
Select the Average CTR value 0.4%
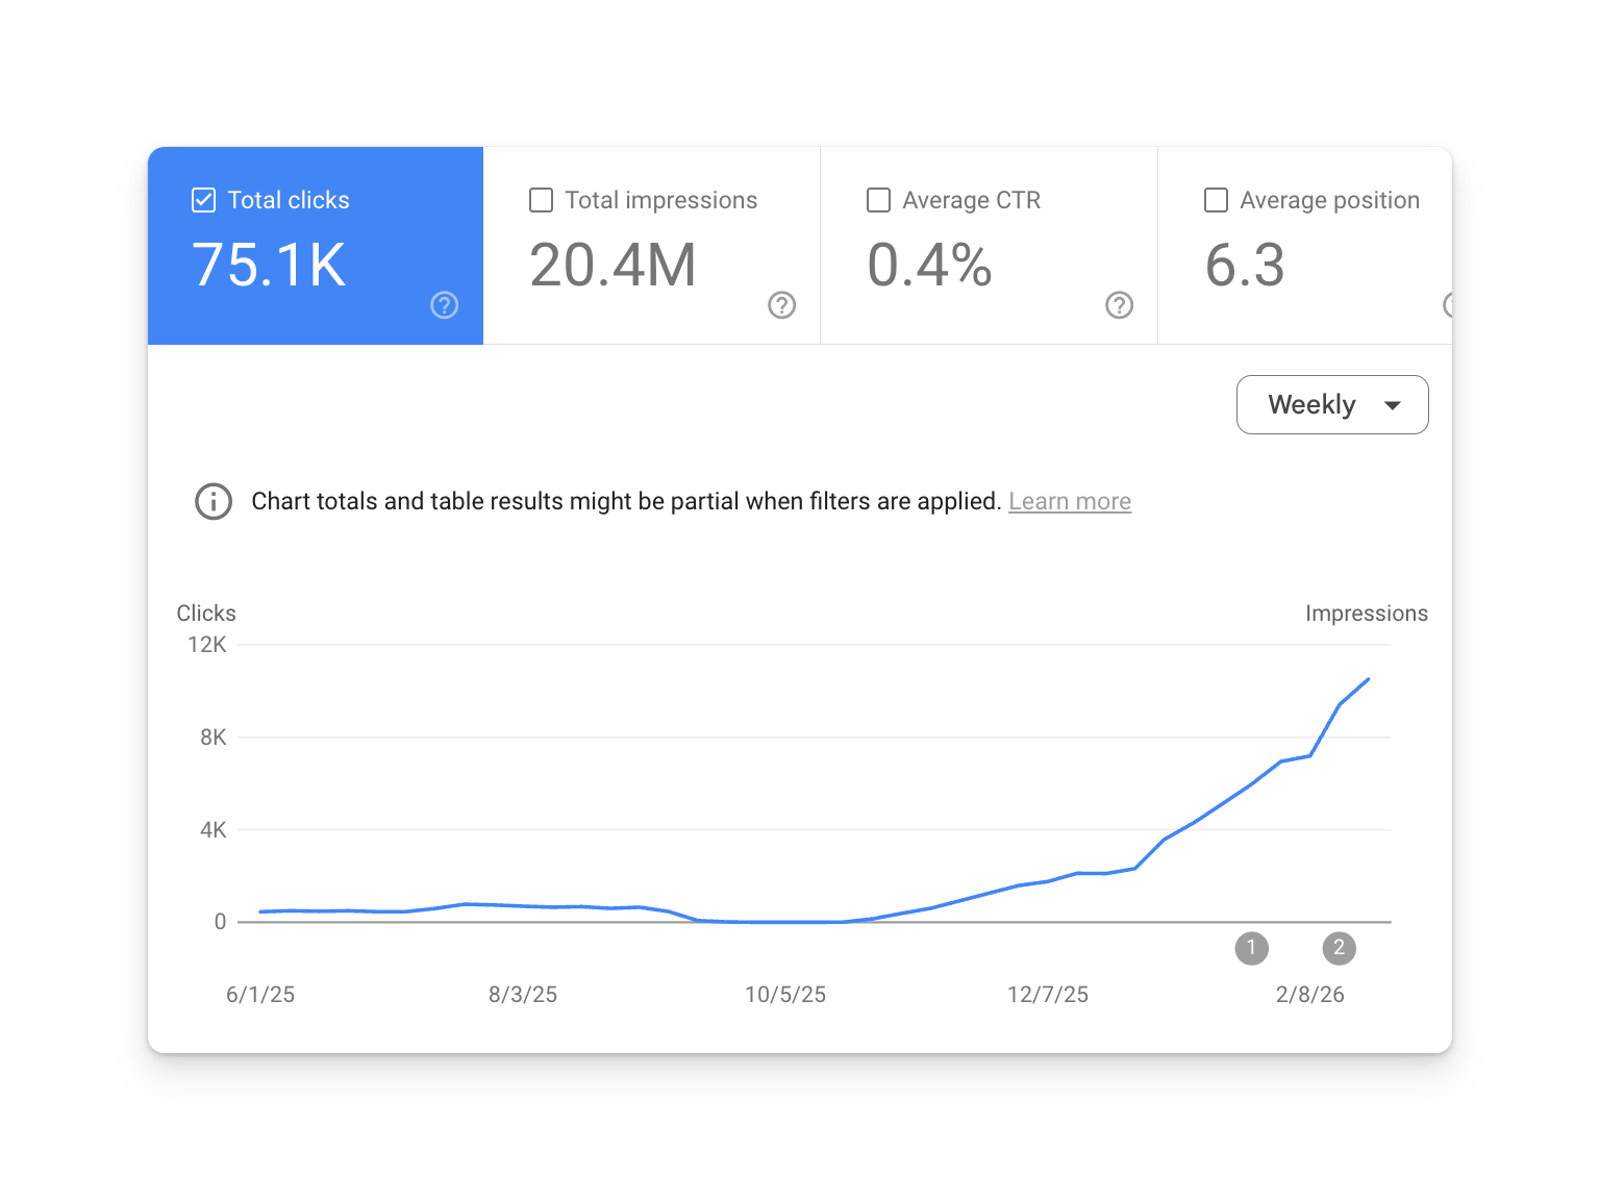[x=929, y=266]
